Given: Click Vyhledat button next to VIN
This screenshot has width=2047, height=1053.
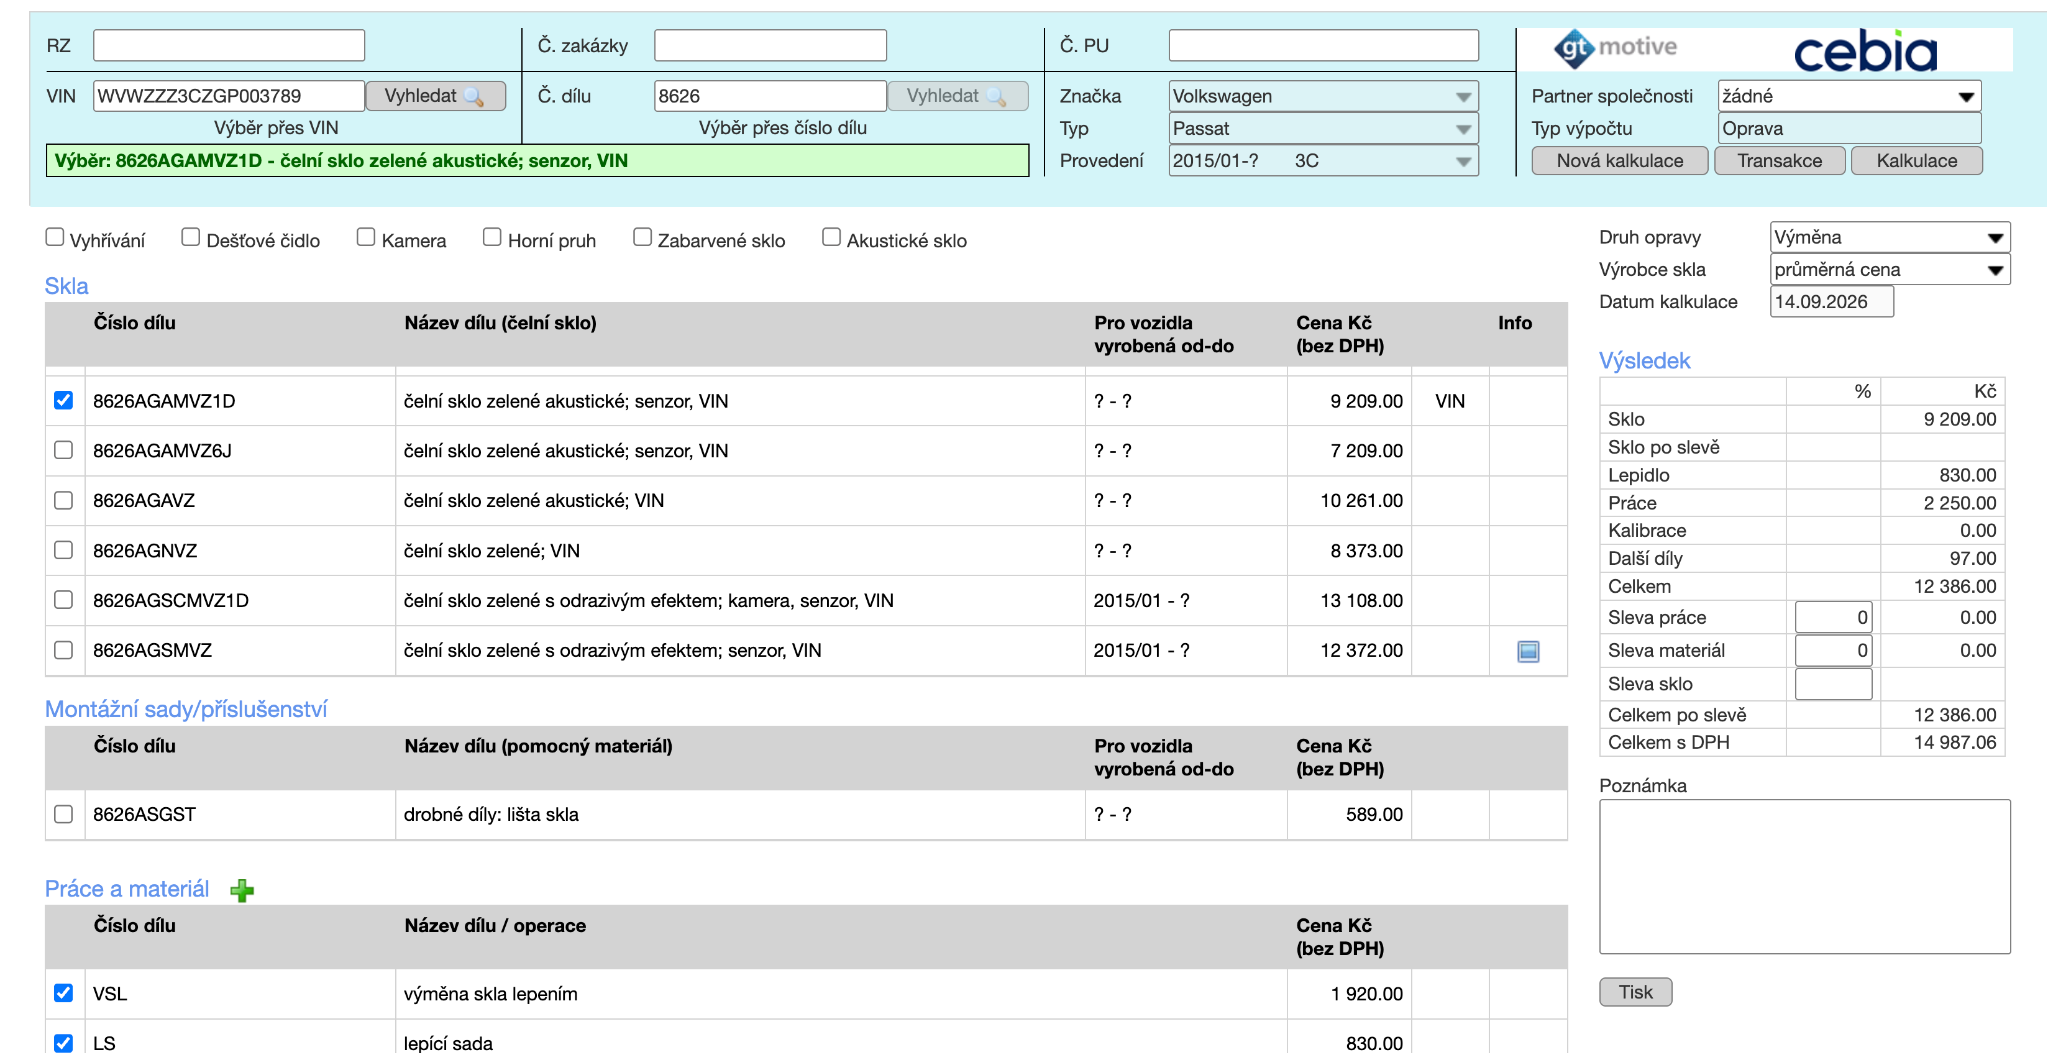Looking at the screenshot, I should click(435, 96).
